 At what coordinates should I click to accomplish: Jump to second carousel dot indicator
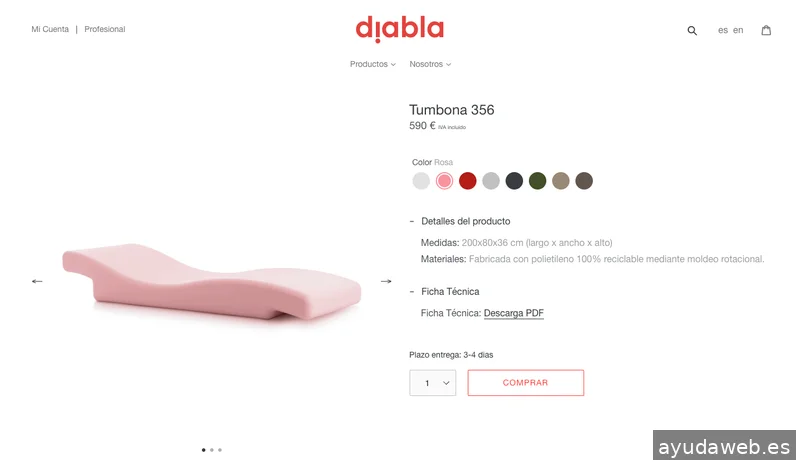(212, 450)
